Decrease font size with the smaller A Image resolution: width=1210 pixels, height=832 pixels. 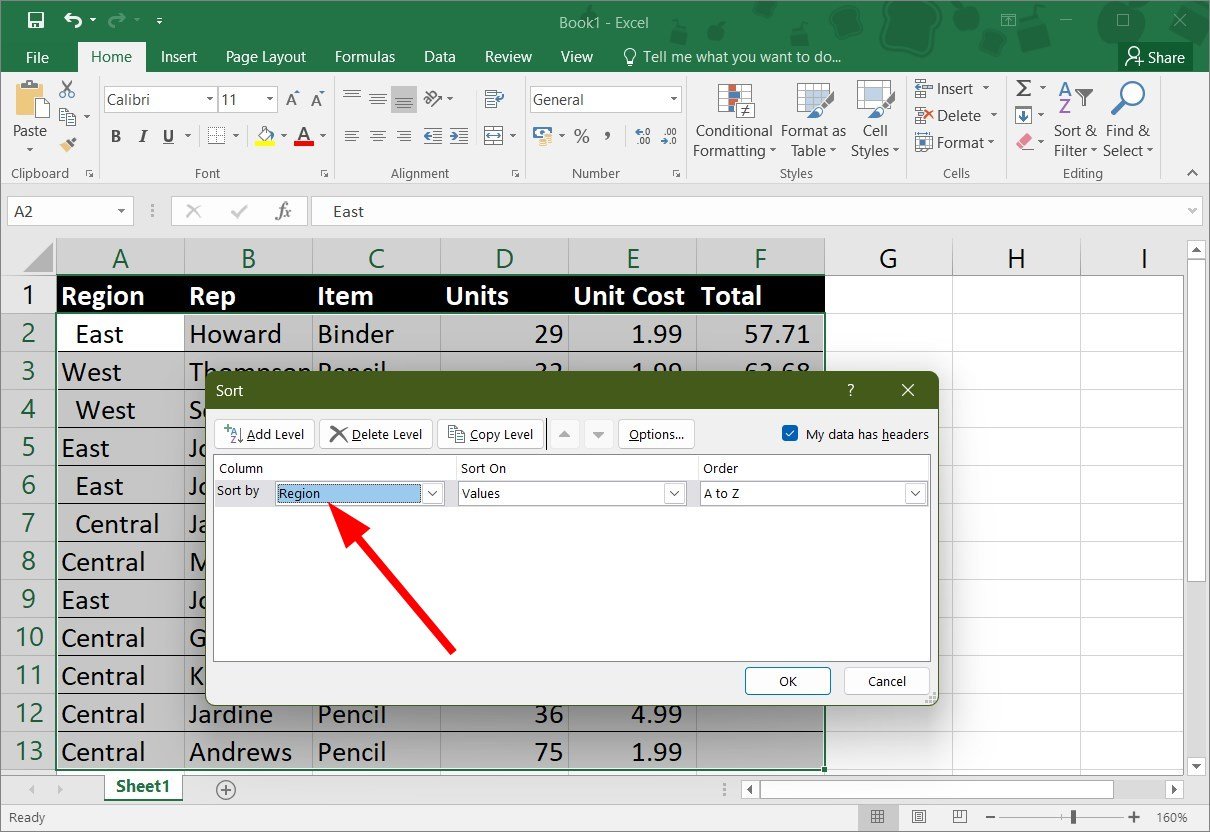(317, 100)
